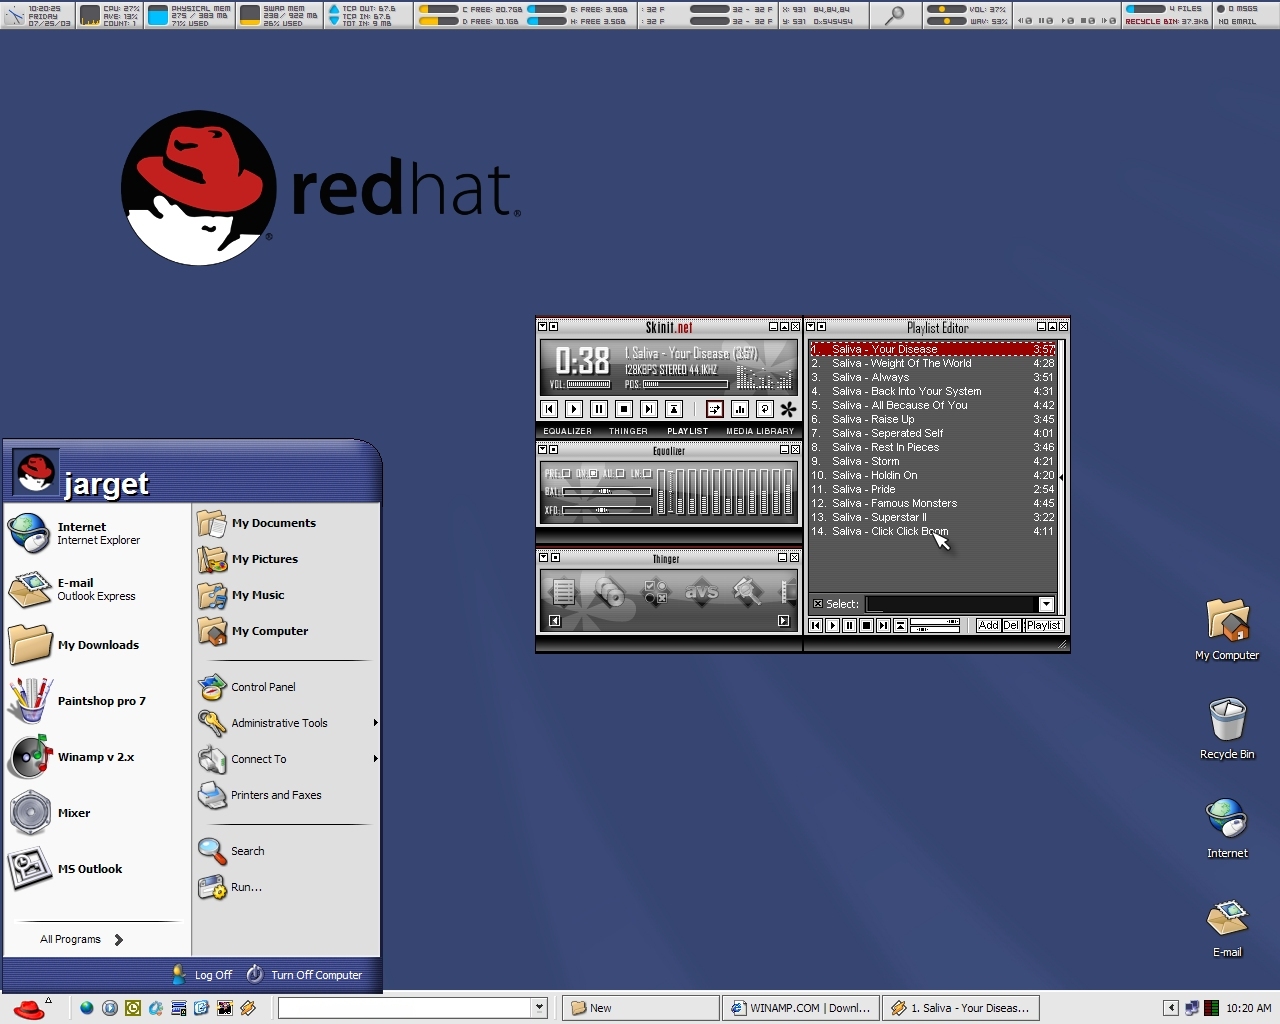This screenshot has height=1024, width=1280.
Task: Select the track Saliva - Famous Monsters
Action: coord(933,503)
